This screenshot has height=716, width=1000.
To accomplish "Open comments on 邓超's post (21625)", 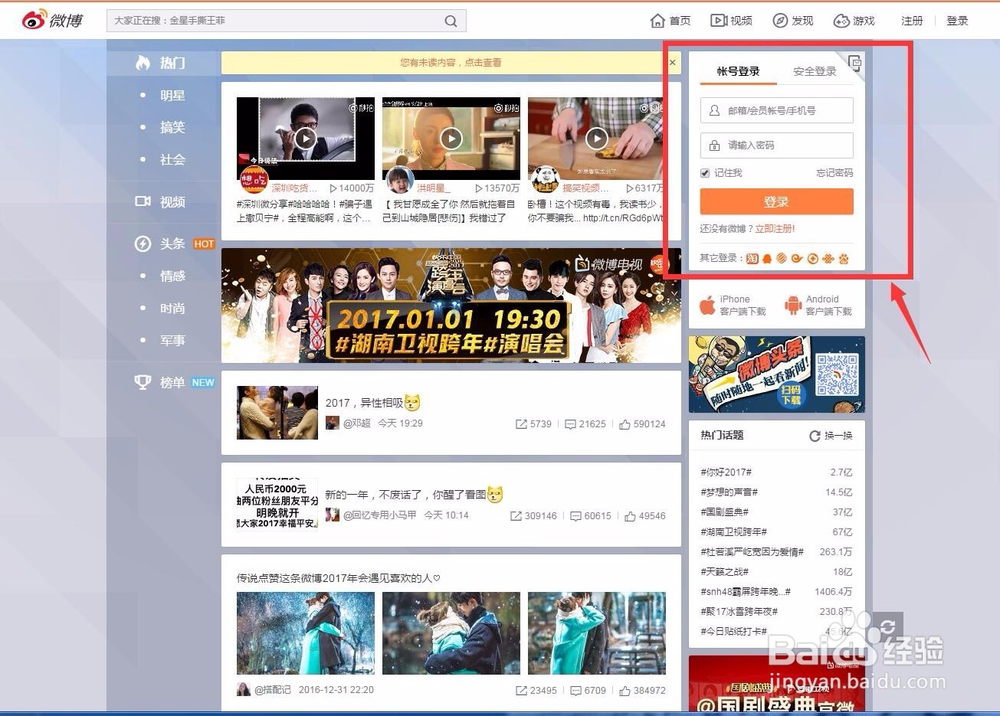I will point(585,424).
